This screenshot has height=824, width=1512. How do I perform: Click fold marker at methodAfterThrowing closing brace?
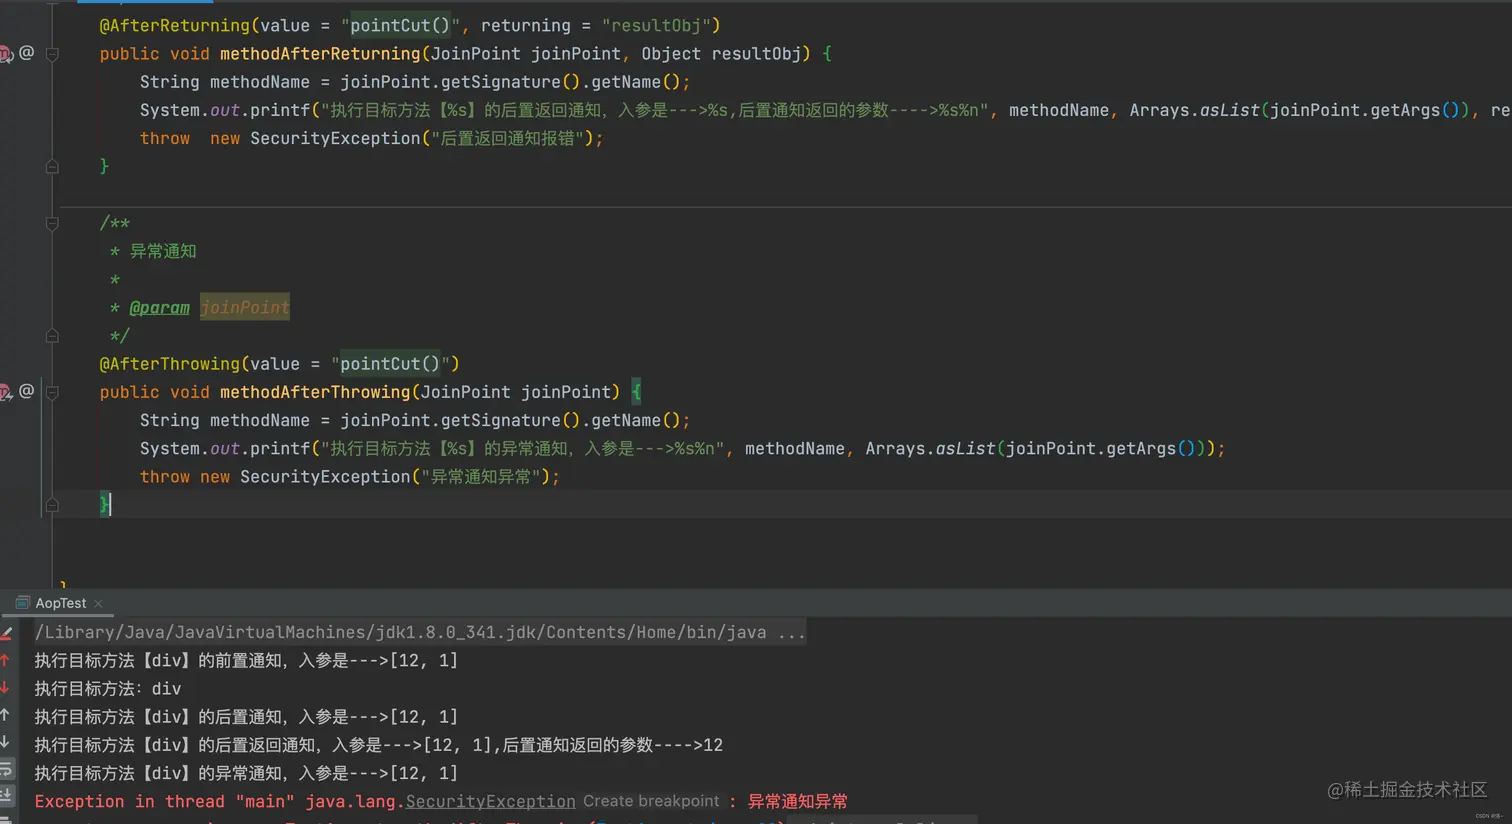point(52,505)
